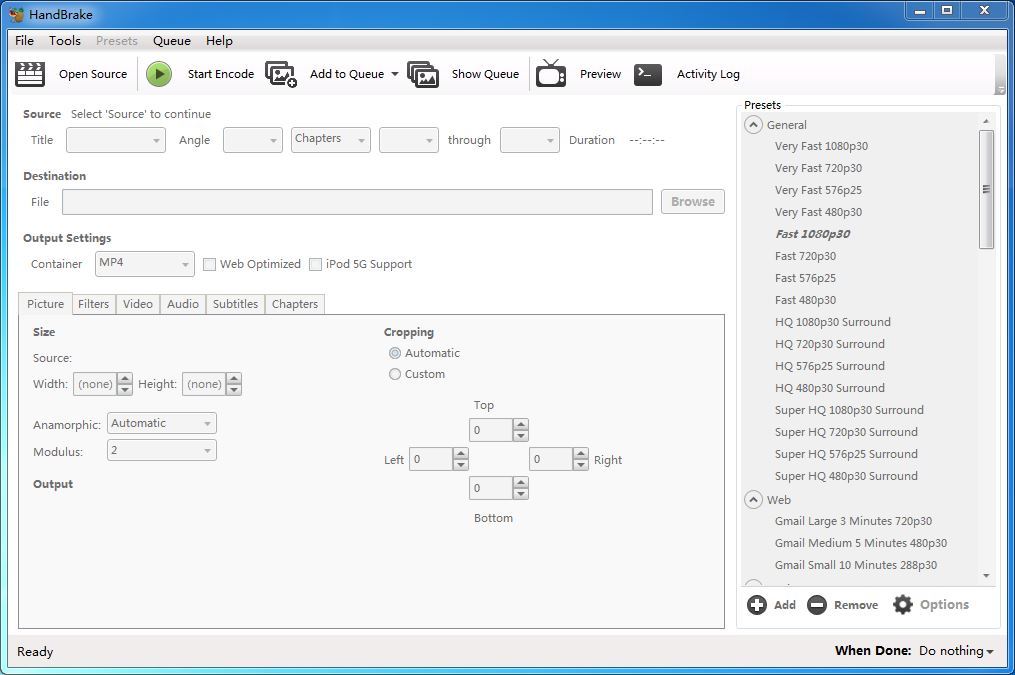Click the gear icon beside Options
Viewport: 1015px width, 675px height.
click(902, 604)
